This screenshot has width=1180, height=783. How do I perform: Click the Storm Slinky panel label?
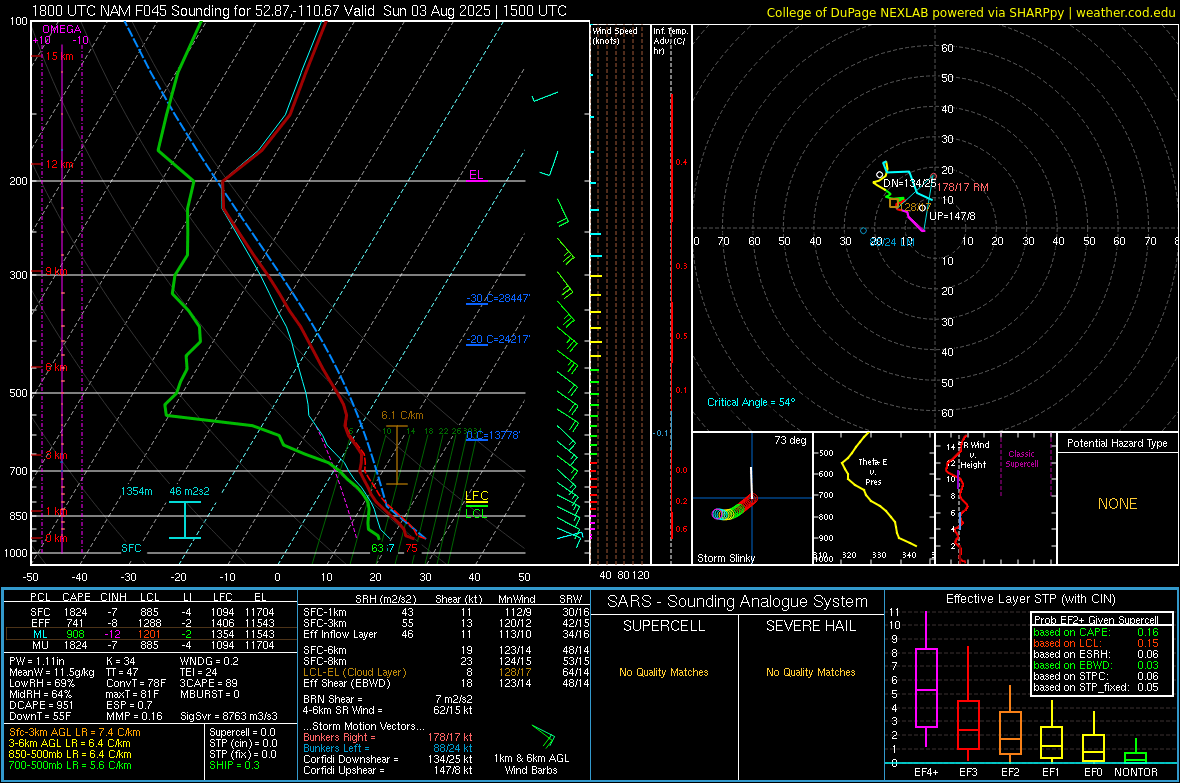(x=725, y=558)
